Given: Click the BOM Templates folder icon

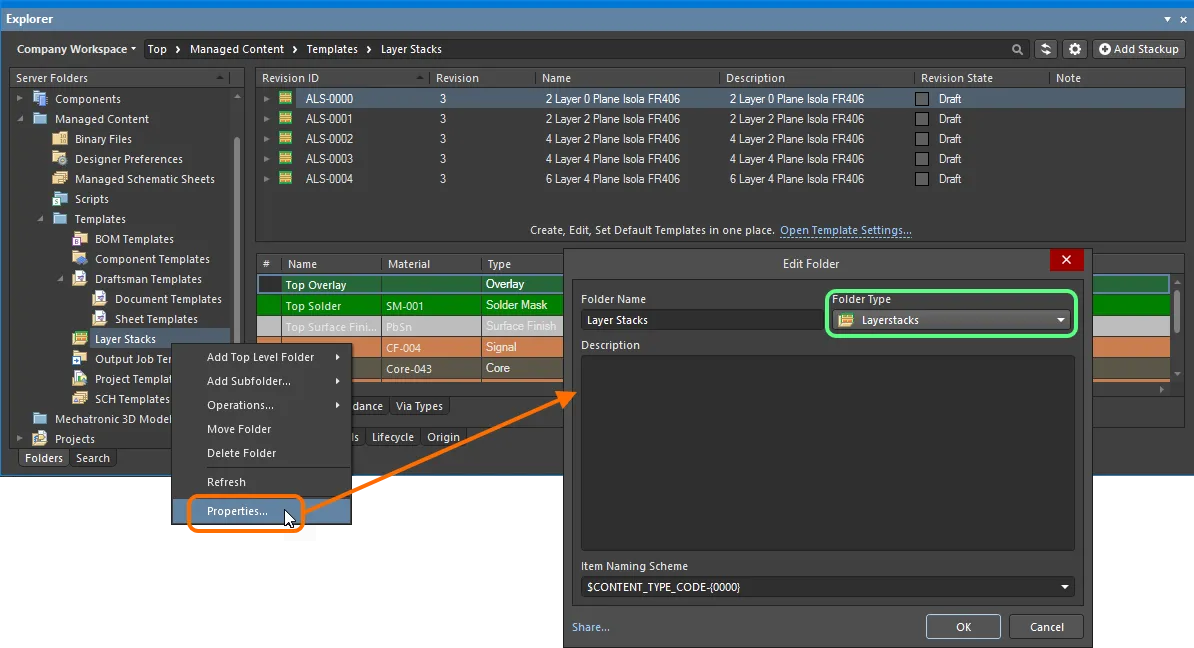Looking at the screenshot, I should [x=80, y=238].
